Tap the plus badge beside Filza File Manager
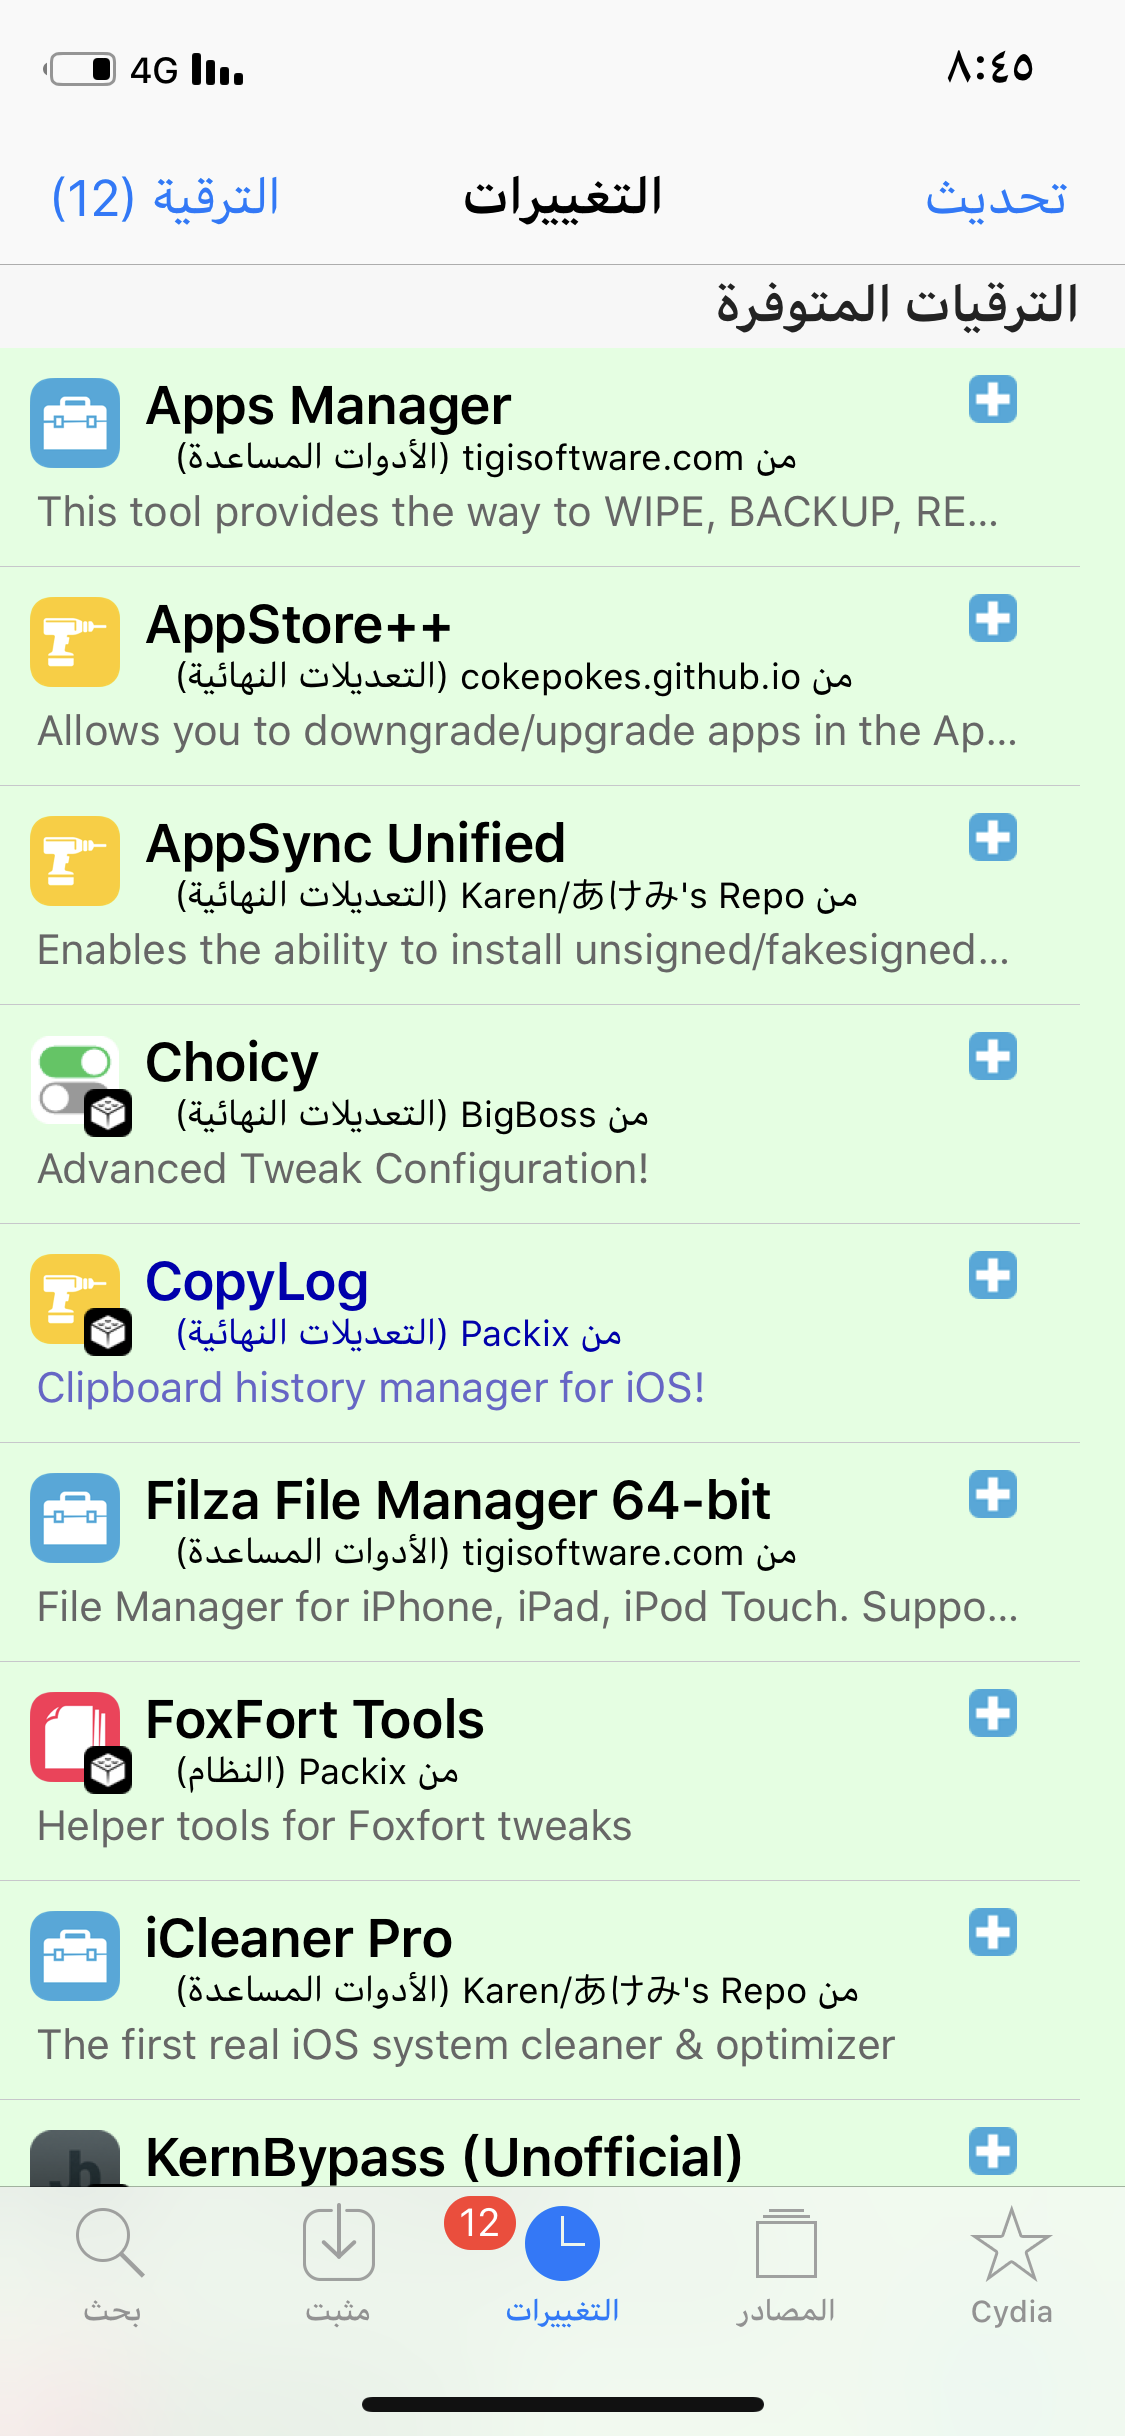 tap(993, 1495)
